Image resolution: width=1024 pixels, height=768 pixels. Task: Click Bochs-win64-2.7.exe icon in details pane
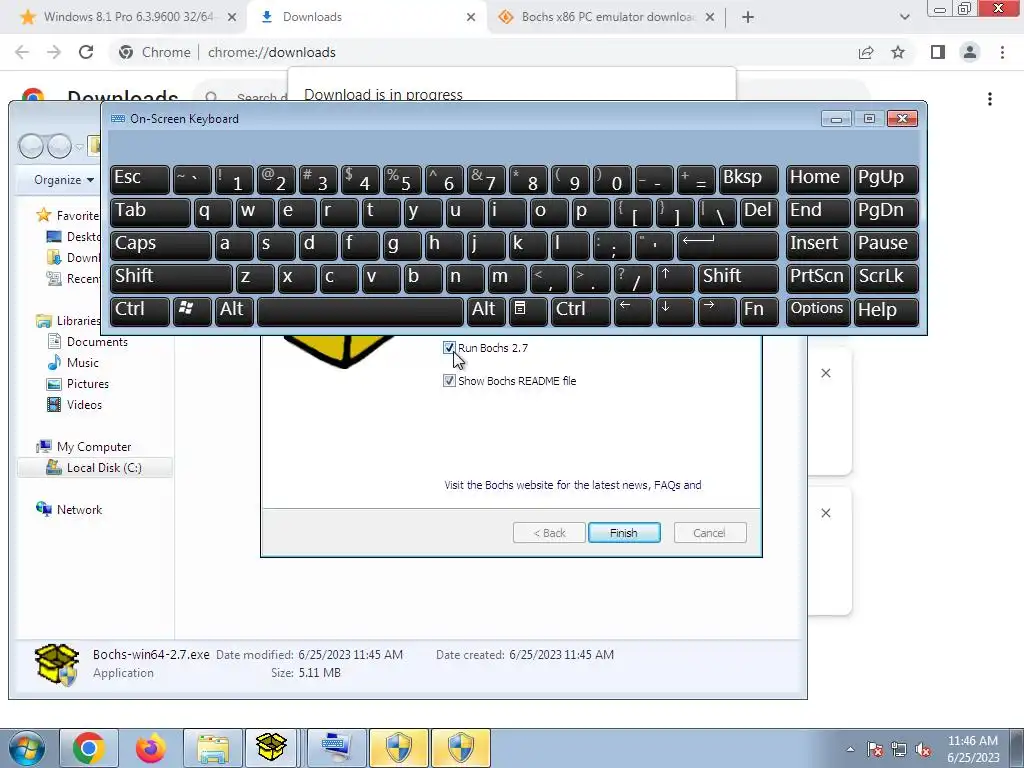point(57,664)
